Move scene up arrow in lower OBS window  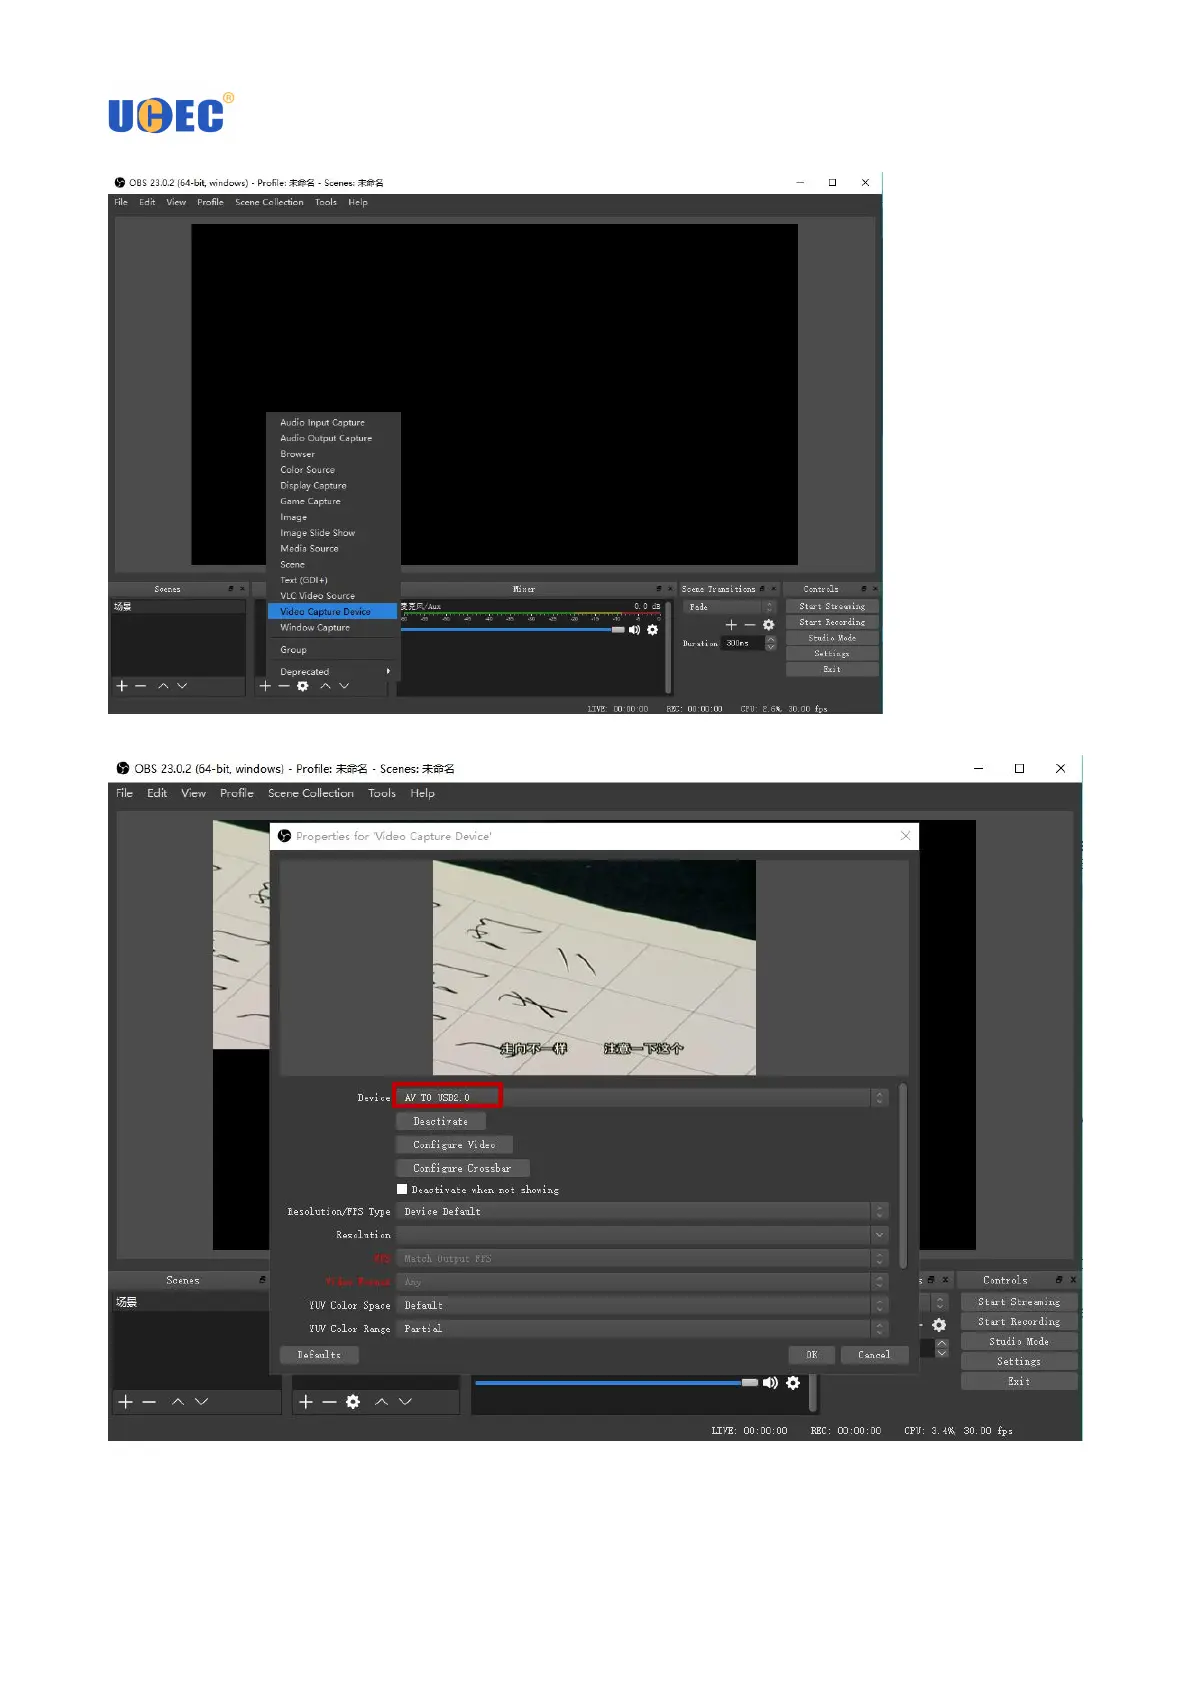(178, 1402)
